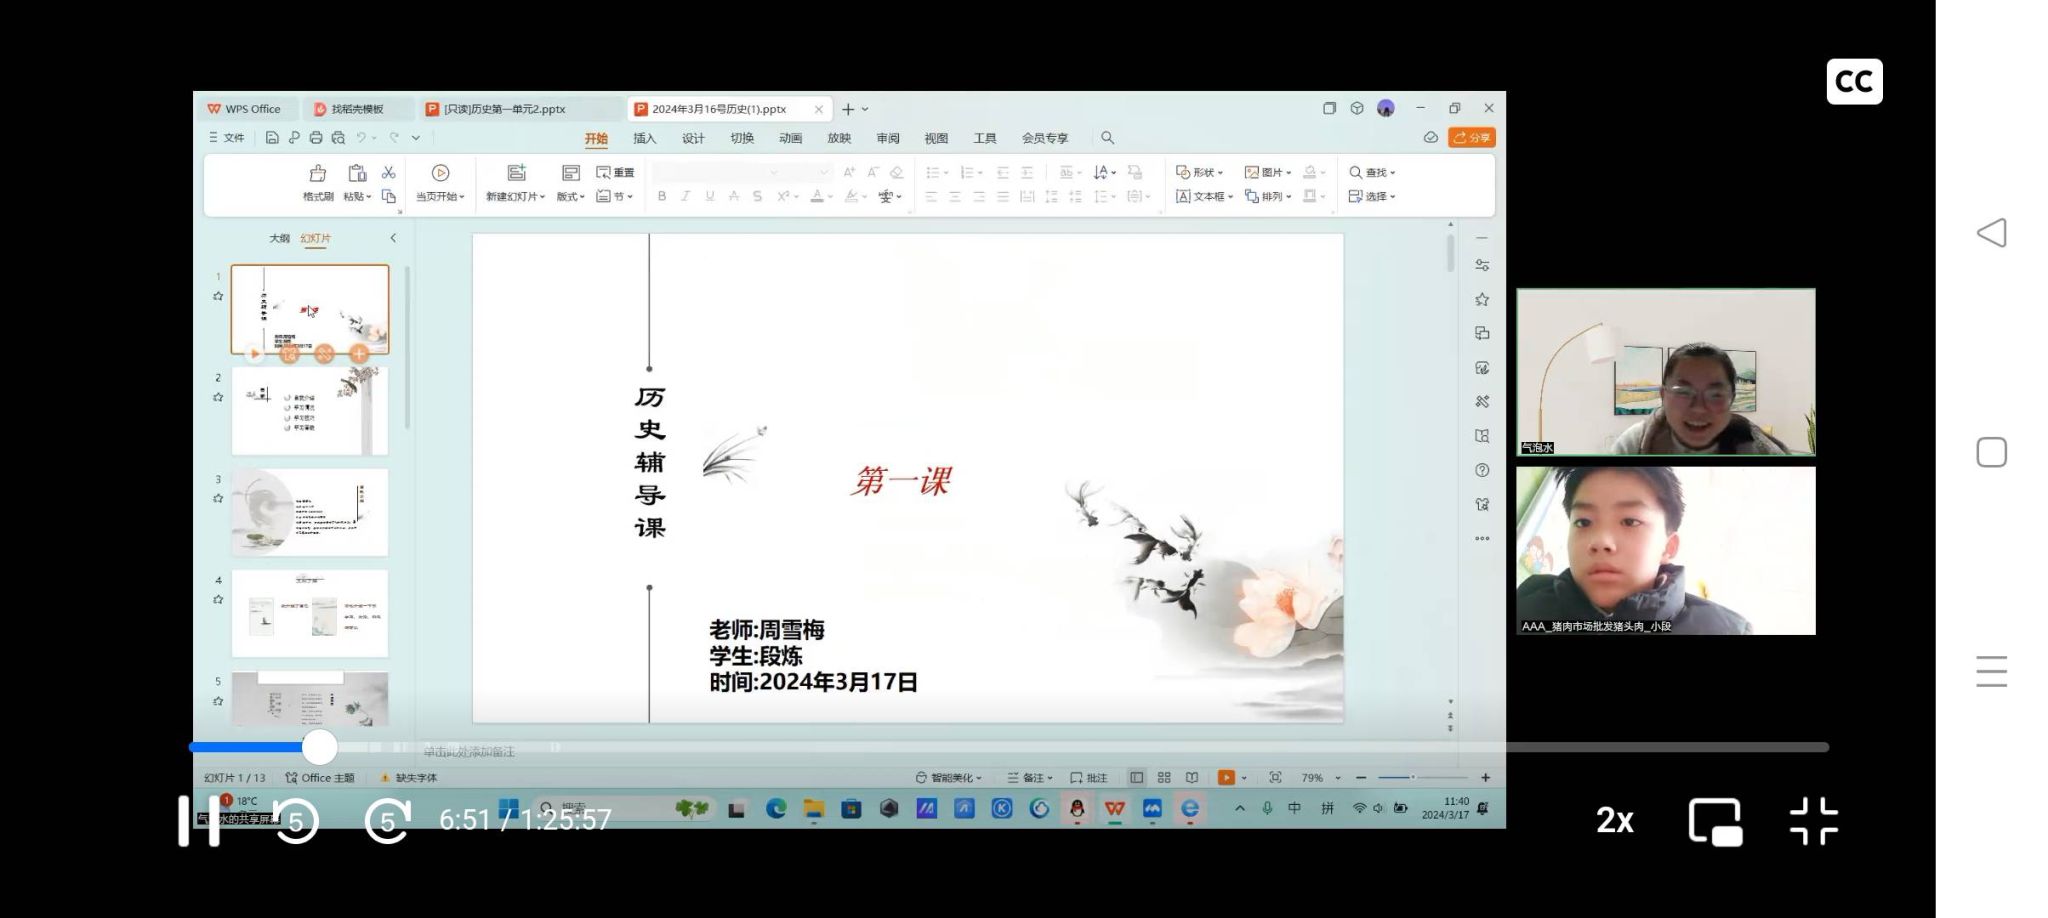Switch to the 设计 ribbon tab
This screenshot has height=918, width=2048.
[693, 138]
